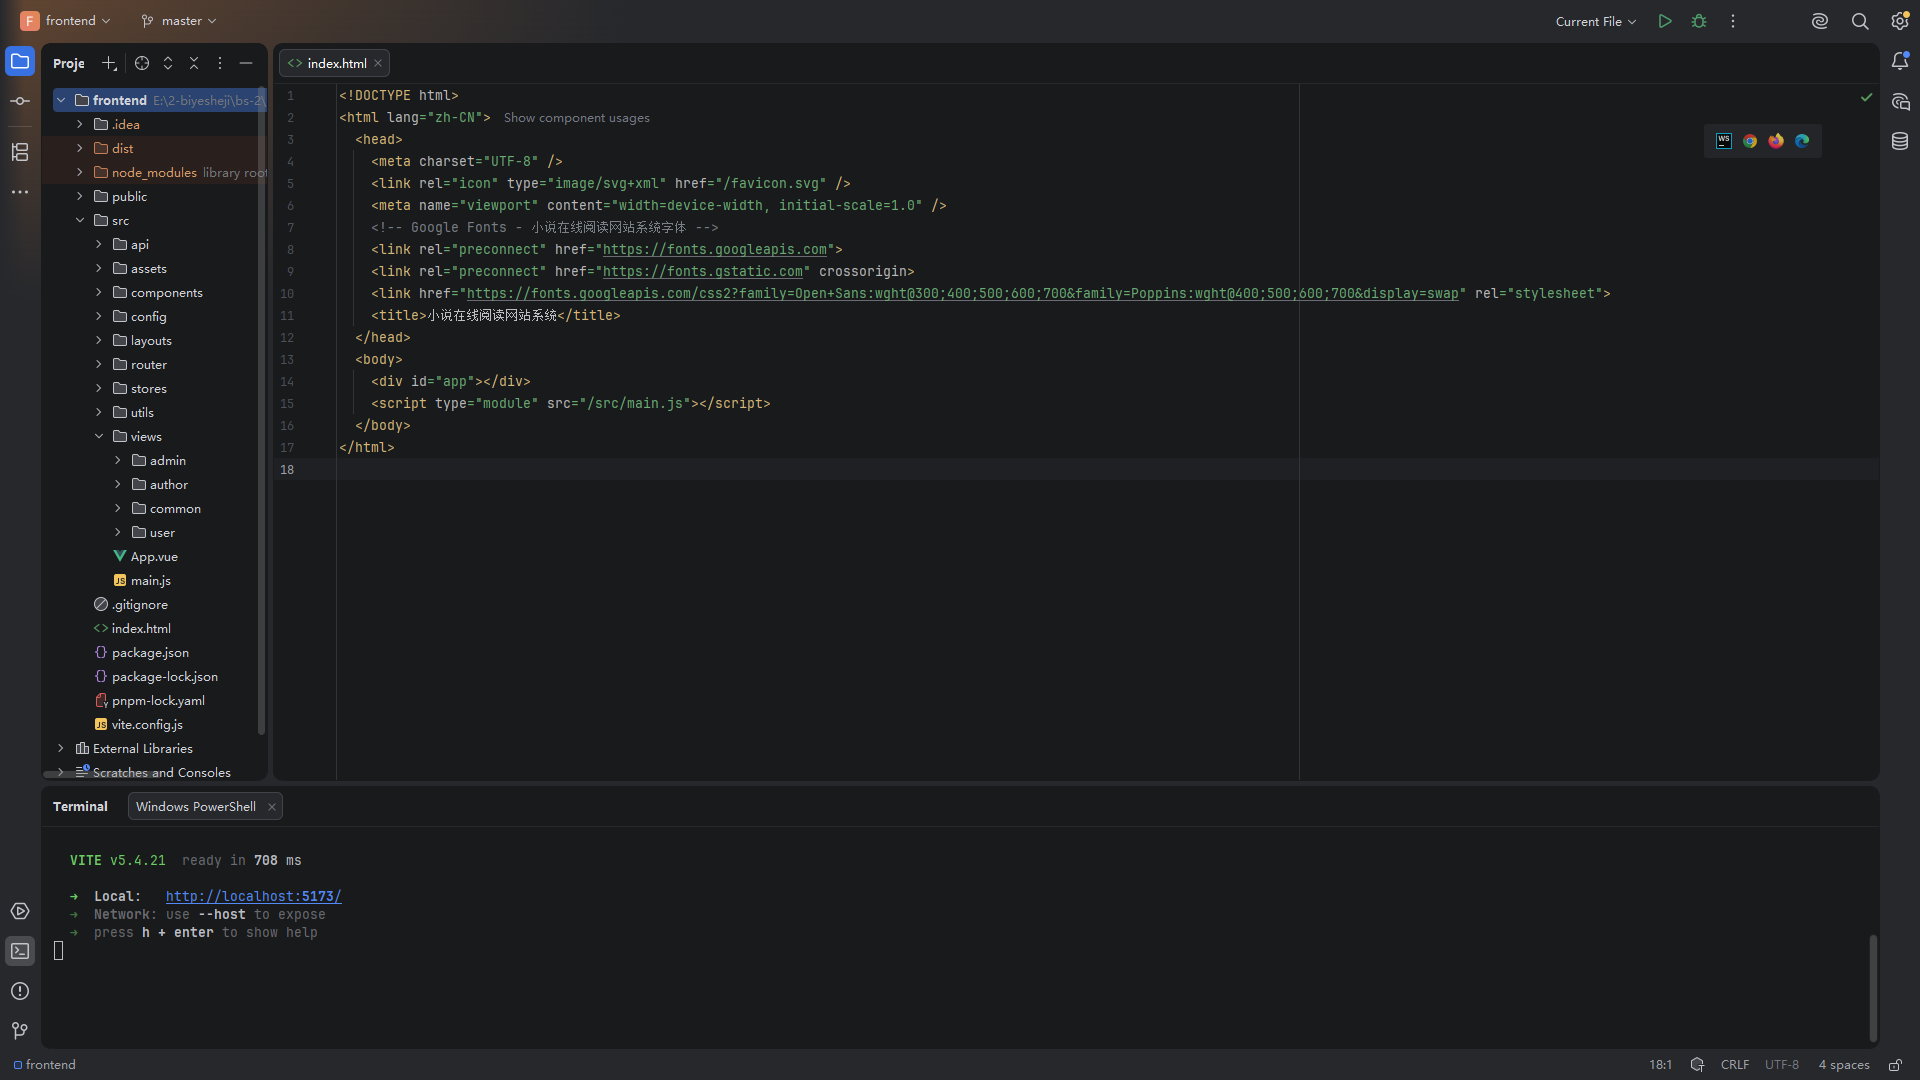
Task: Click the terminal vertical scrollbar
Action: click(x=1873, y=988)
